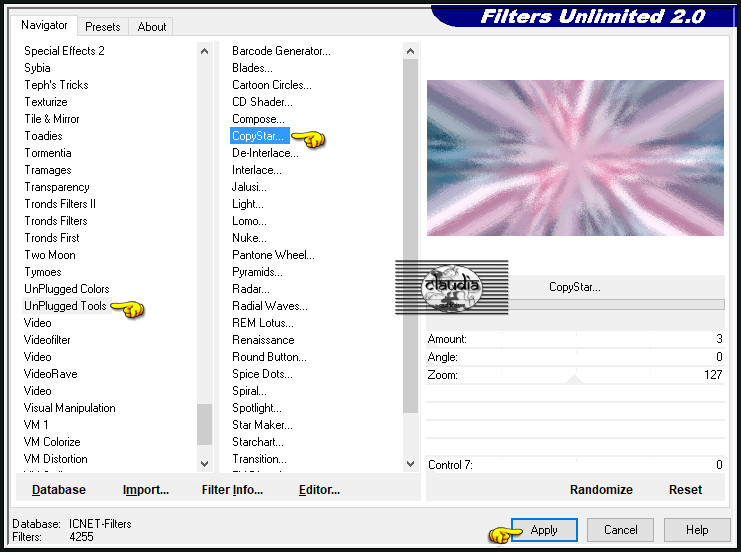Select Compose... filter
Screen dimensions: 741x552
[258, 119]
